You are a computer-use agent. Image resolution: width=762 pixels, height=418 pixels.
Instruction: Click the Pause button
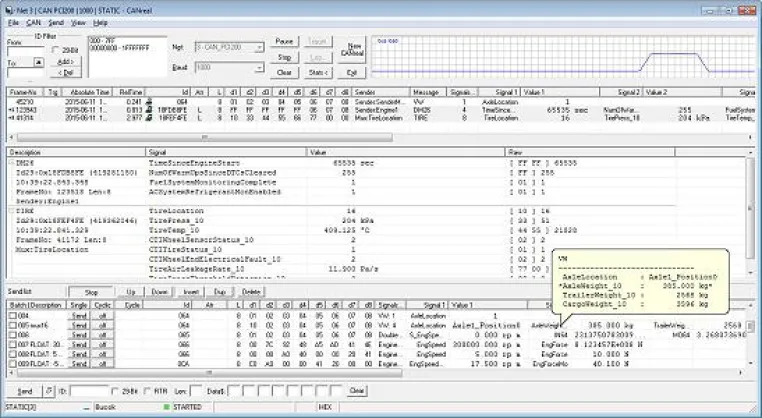tap(284, 42)
